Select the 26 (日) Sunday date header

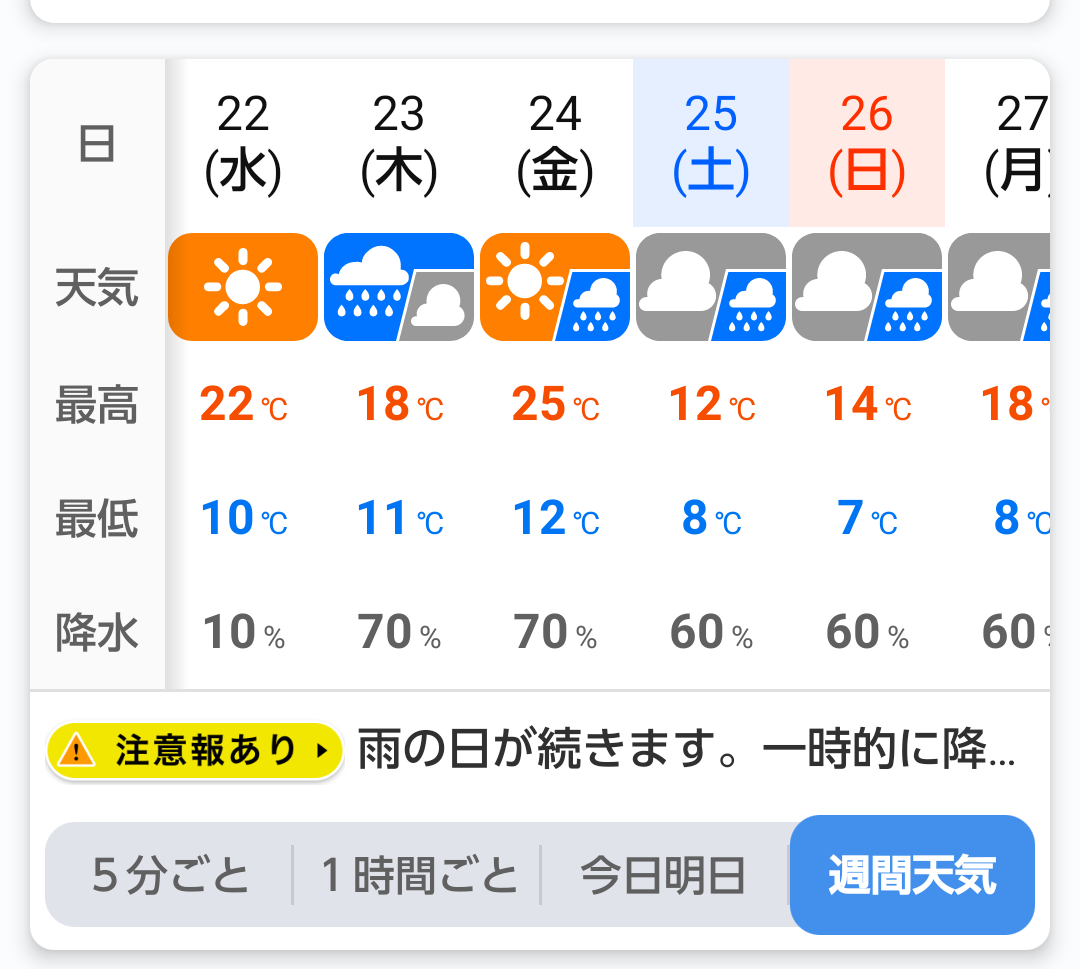(866, 143)
